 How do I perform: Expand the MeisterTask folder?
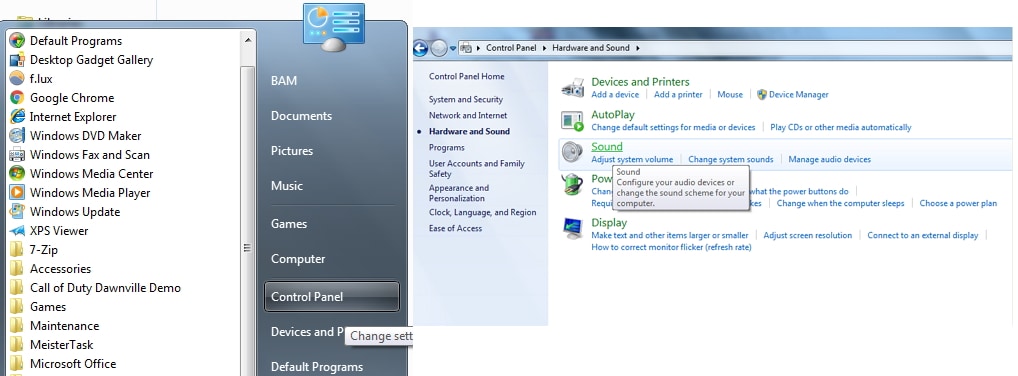point(17,345)
